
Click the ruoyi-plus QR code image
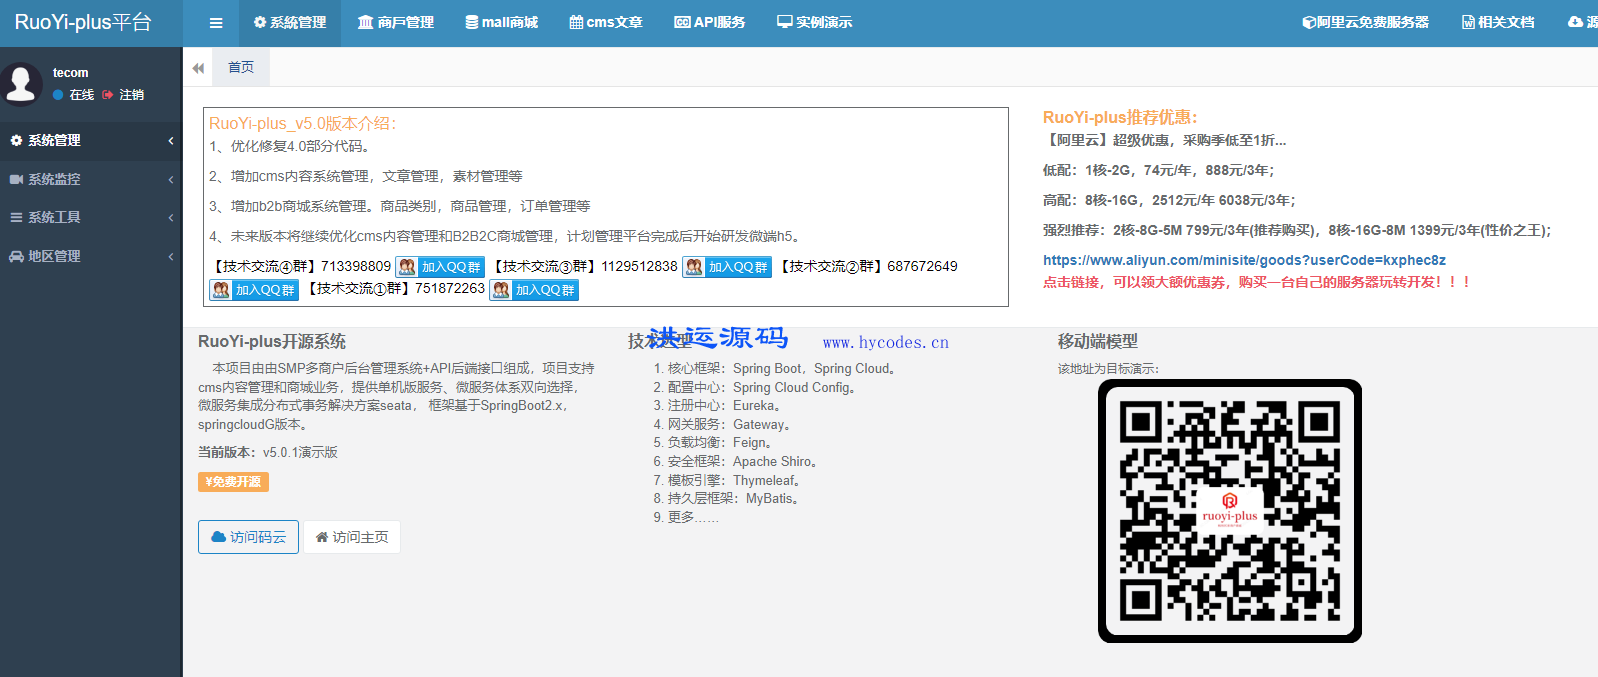[x=1230, y=511]
